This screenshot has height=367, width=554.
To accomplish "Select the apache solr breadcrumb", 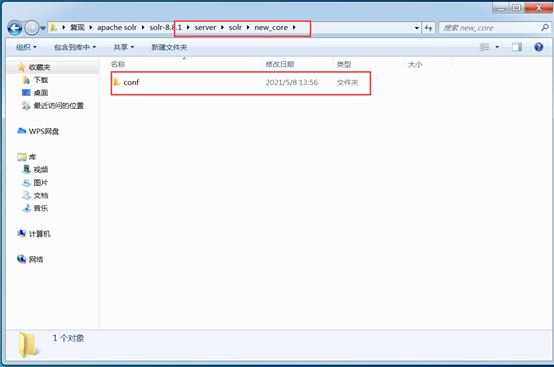I will (117, 28).
